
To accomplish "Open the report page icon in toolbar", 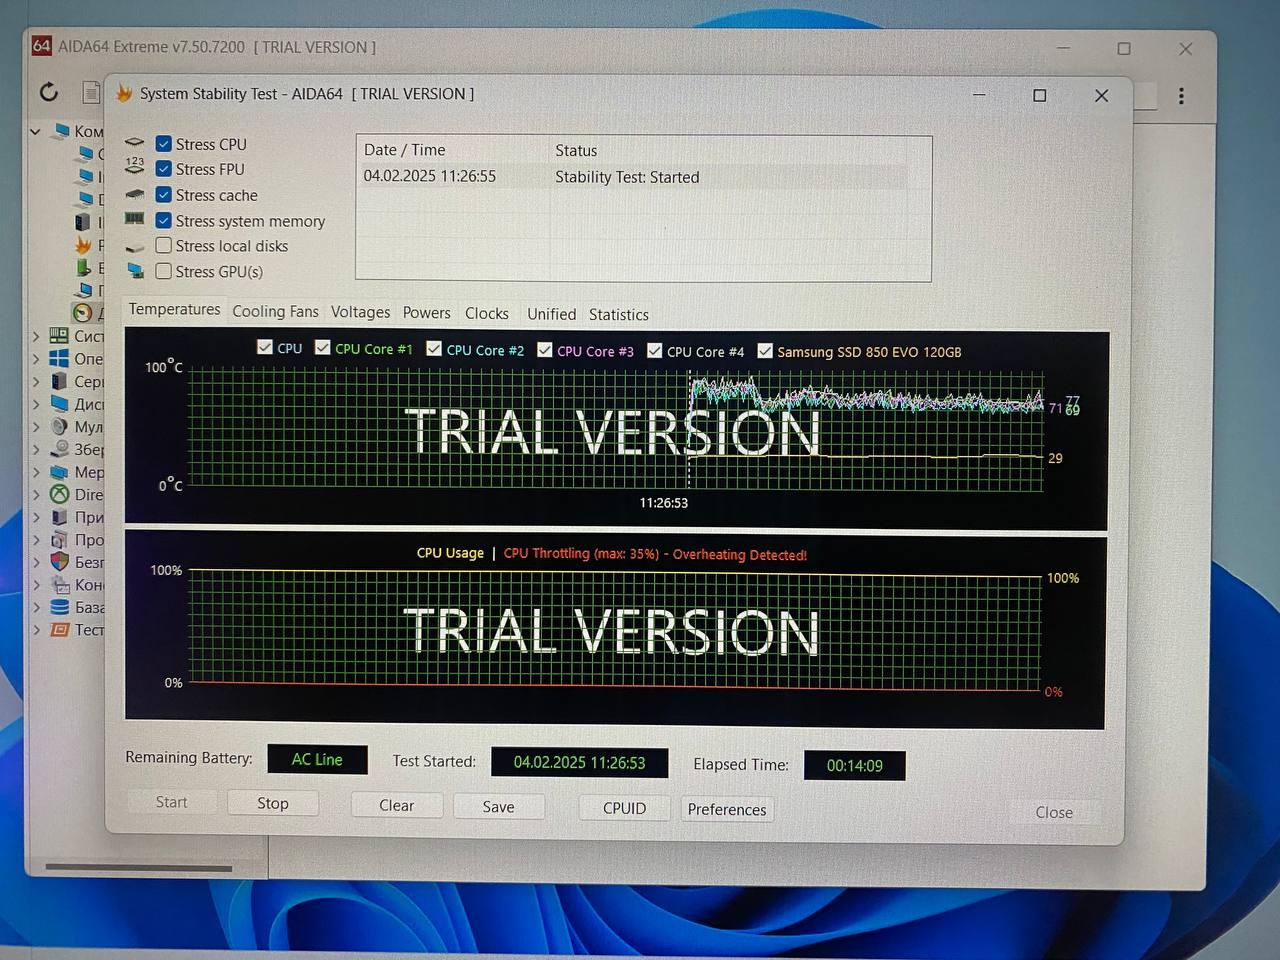I will [91, 93].
